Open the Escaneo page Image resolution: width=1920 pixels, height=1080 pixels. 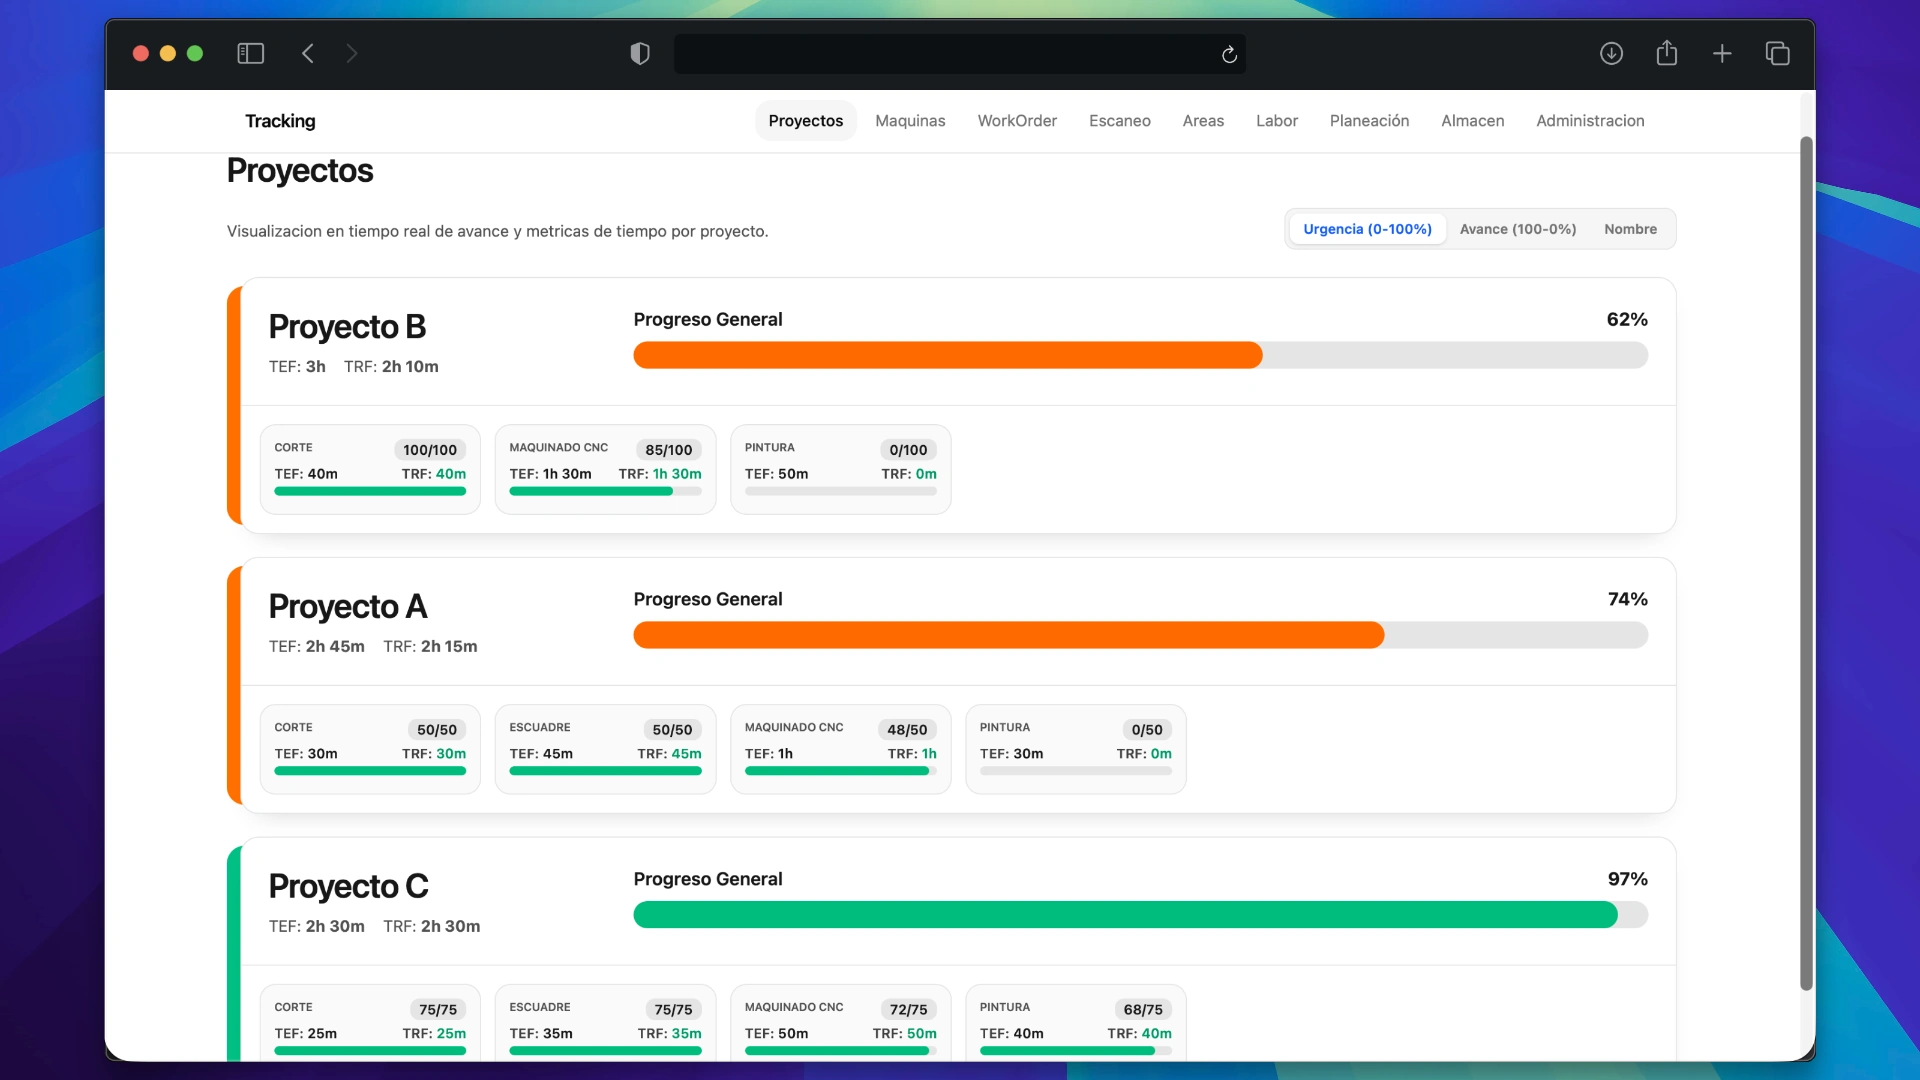tap(1120, 120)
